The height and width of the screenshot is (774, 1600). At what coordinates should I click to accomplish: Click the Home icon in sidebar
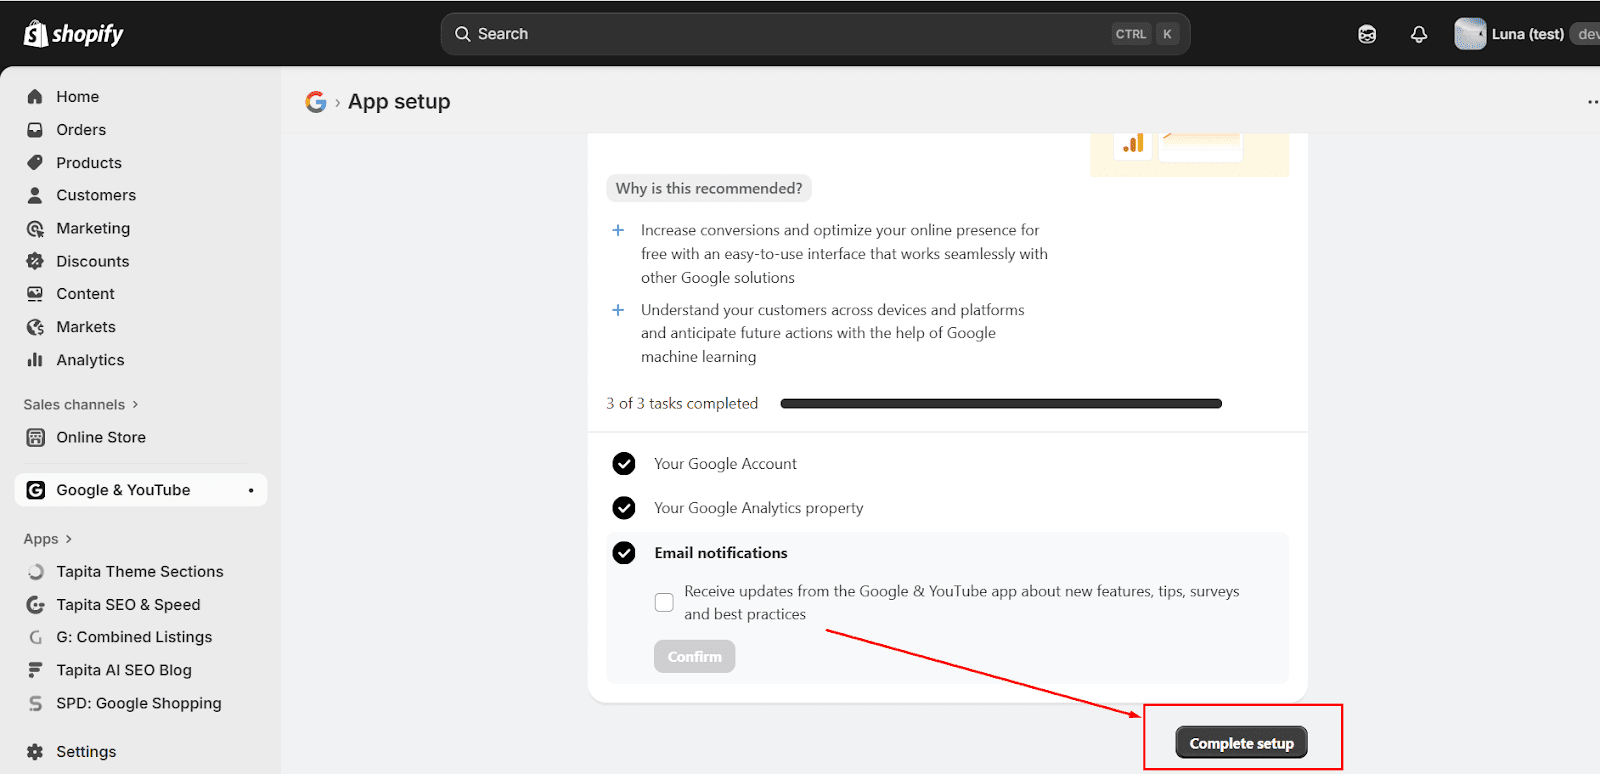tap(35, 97)
